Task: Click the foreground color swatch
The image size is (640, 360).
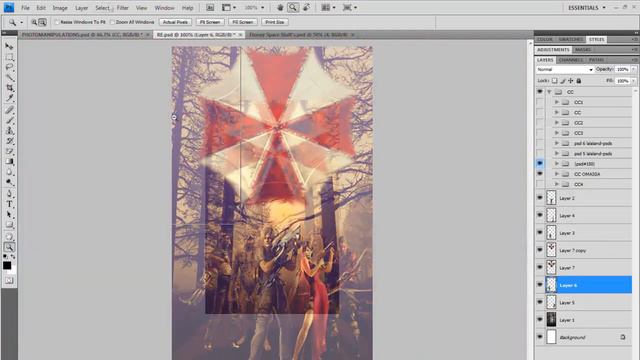Action: coord(7,265)
